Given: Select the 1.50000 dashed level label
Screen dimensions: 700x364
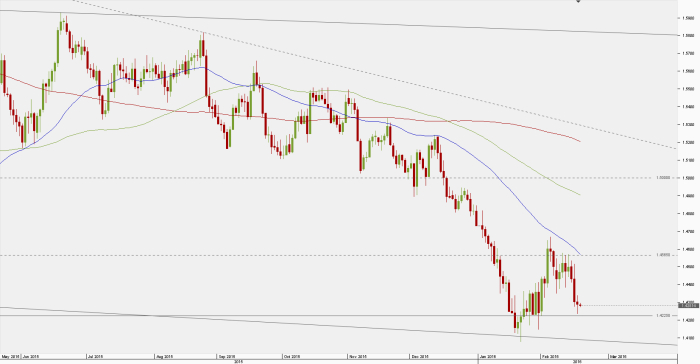Looking at the screenshot, I should tap(663, 178).
